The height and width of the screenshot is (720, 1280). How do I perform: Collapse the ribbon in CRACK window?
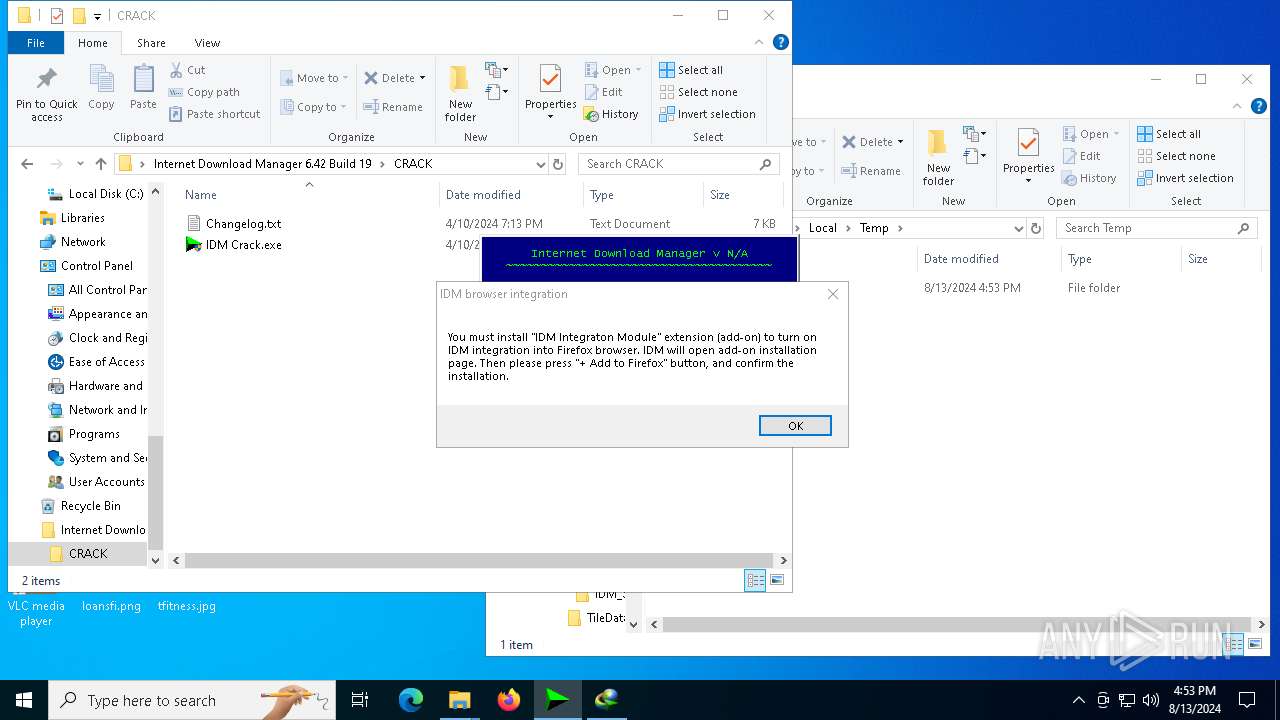[760, 43]
